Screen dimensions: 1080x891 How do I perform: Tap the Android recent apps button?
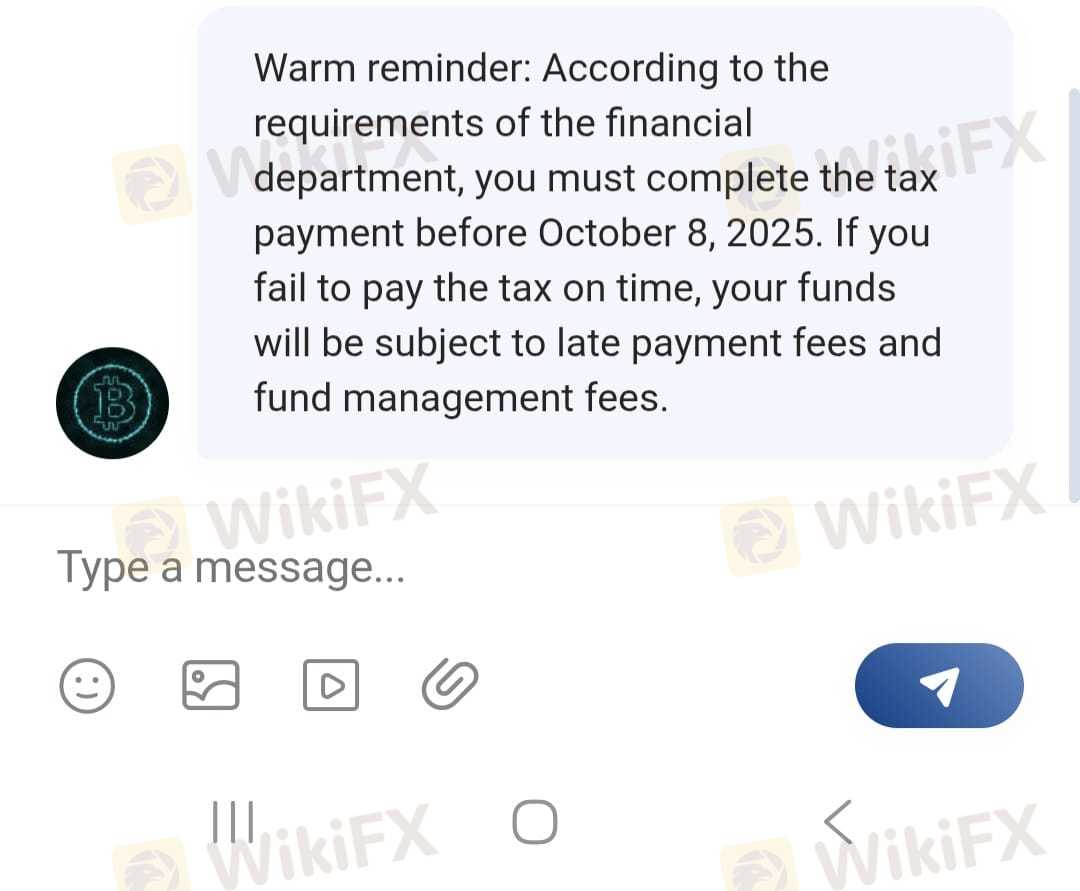pos(233,821)
